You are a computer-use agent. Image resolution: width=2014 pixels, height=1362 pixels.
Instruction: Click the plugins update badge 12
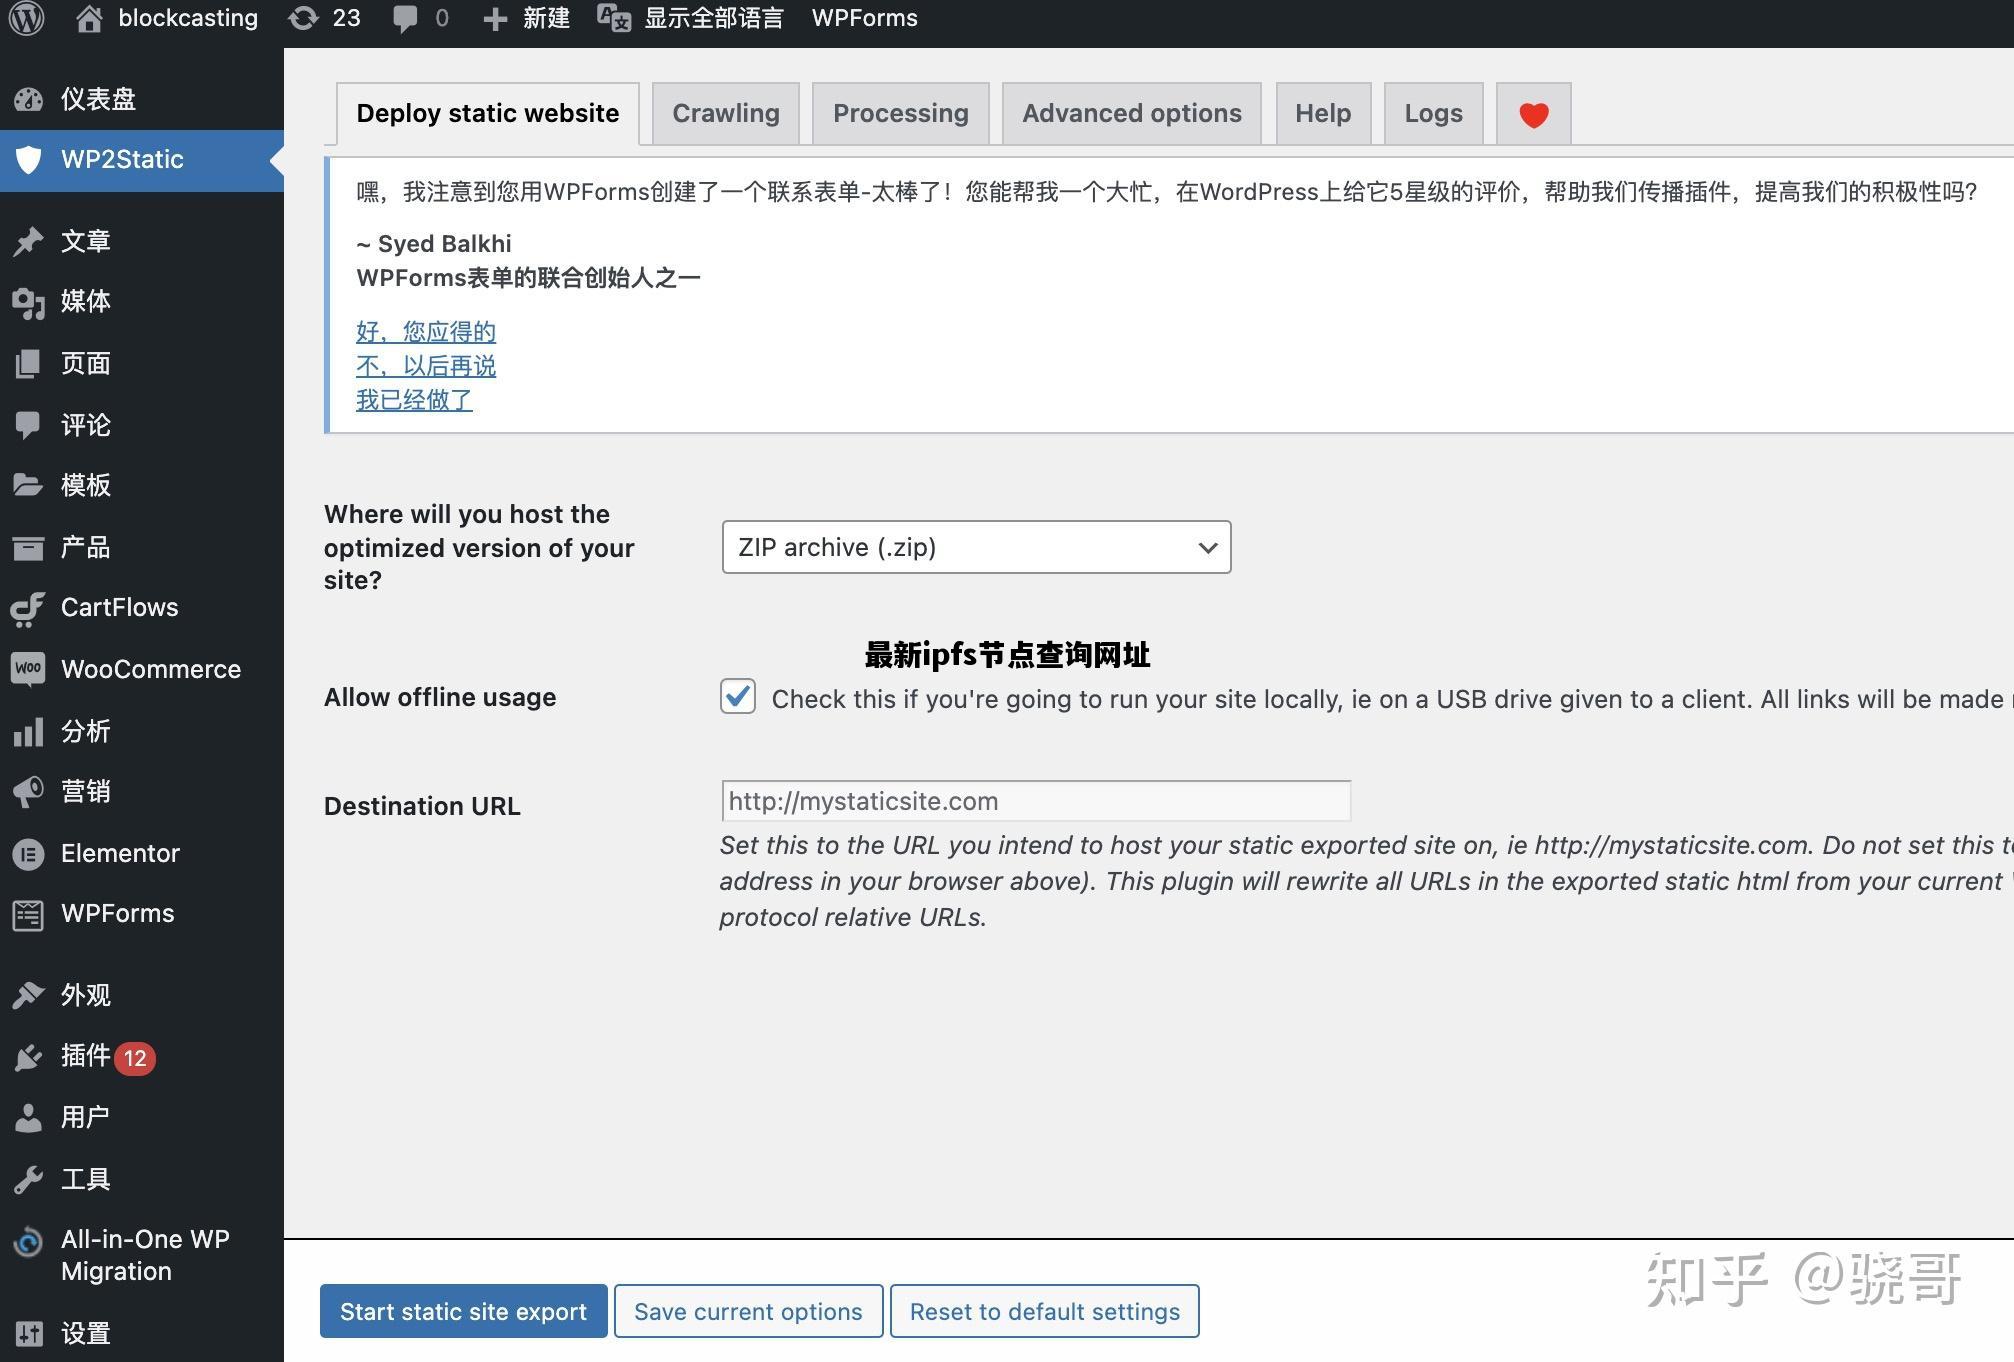(x=135, y=1058)
